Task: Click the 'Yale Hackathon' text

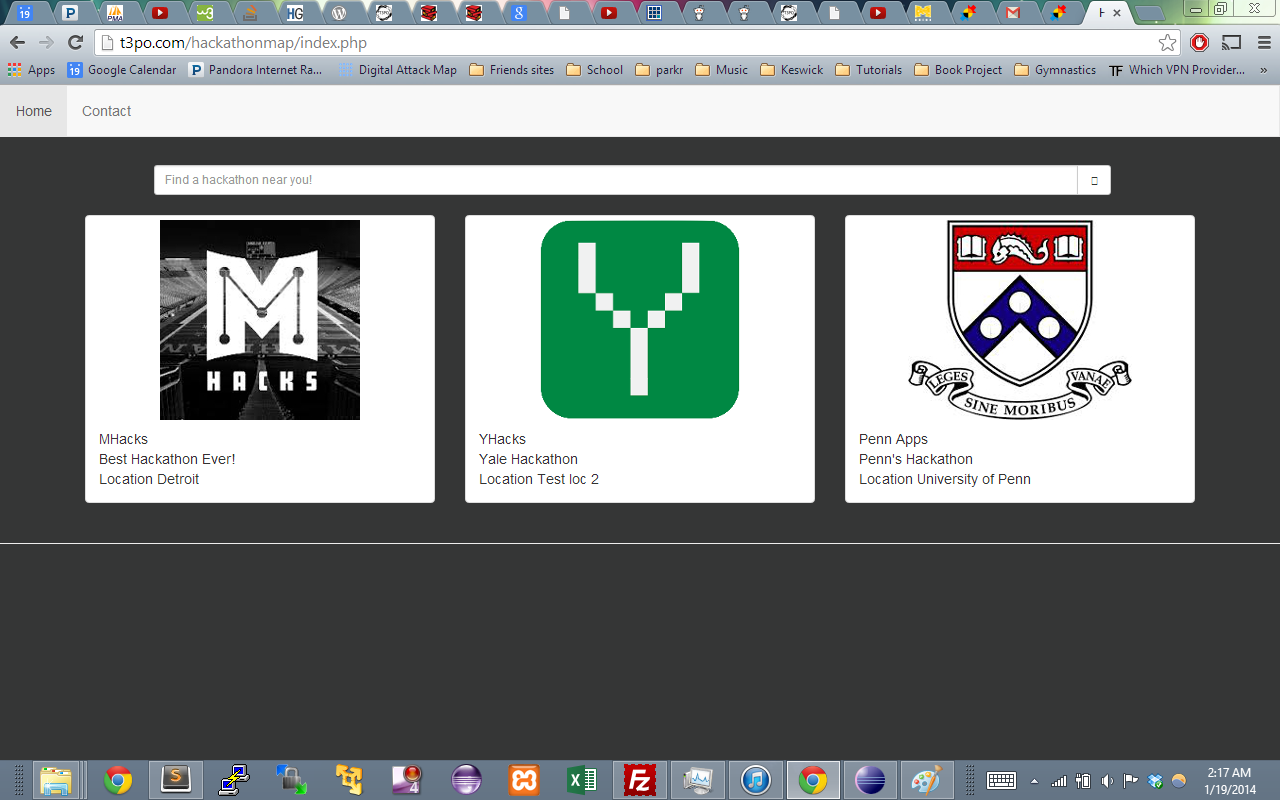Action: [528, 459]
